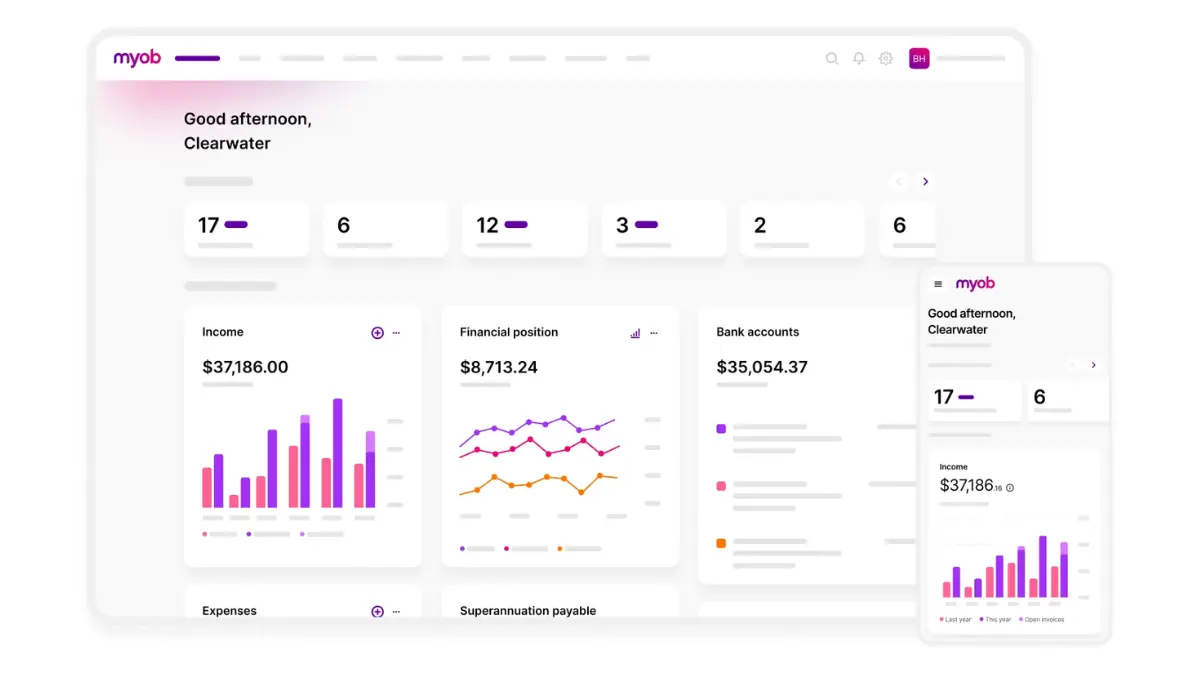Select the first navigation item next to myob logo
1200x675 pixels.
pyautogui.click(x=197, y=58)
